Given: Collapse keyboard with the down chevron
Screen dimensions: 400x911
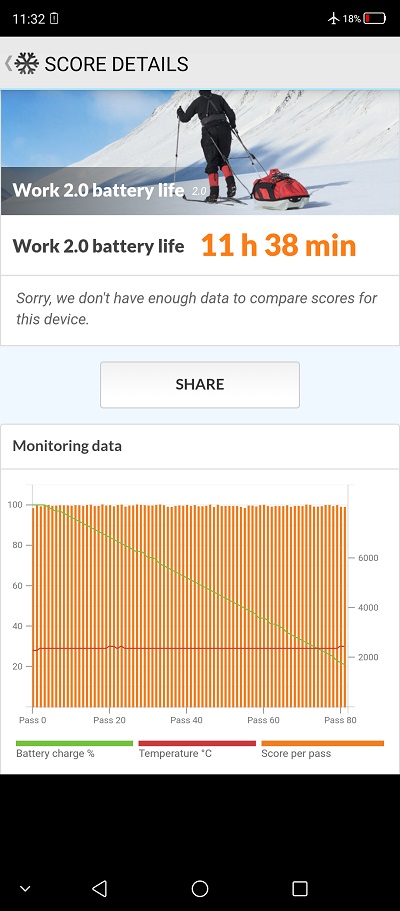Looking at the screenshot, I should tap(25, 888).
